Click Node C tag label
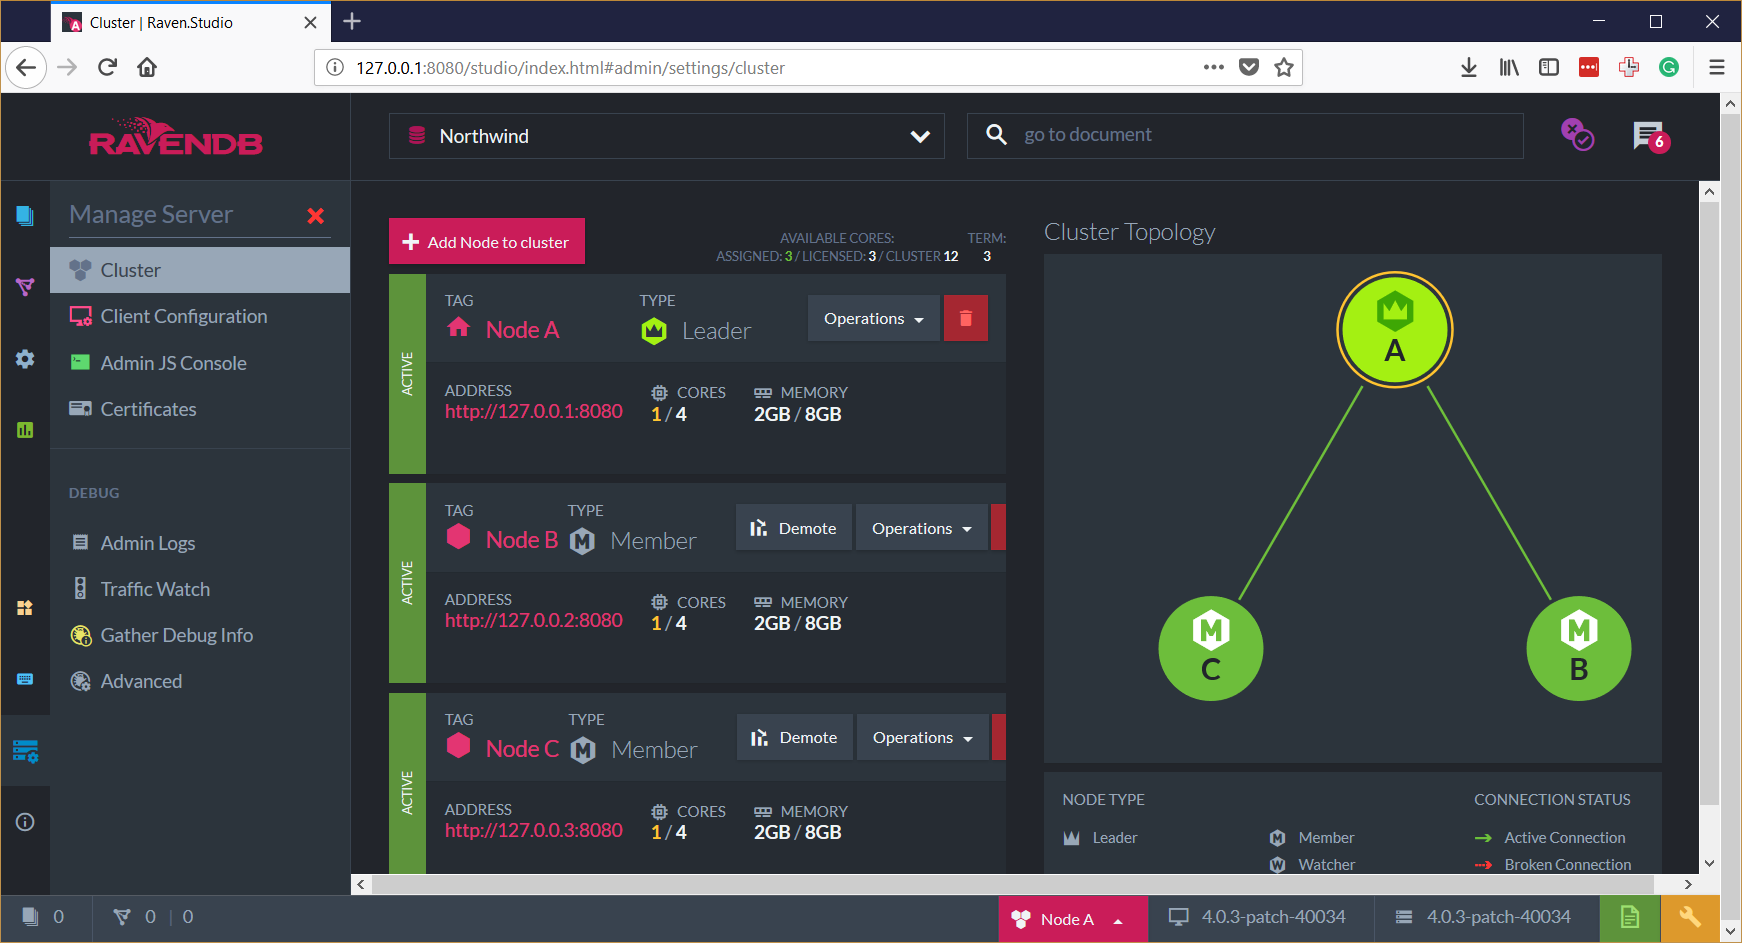Screen dimensions: 1742x943 522,749
